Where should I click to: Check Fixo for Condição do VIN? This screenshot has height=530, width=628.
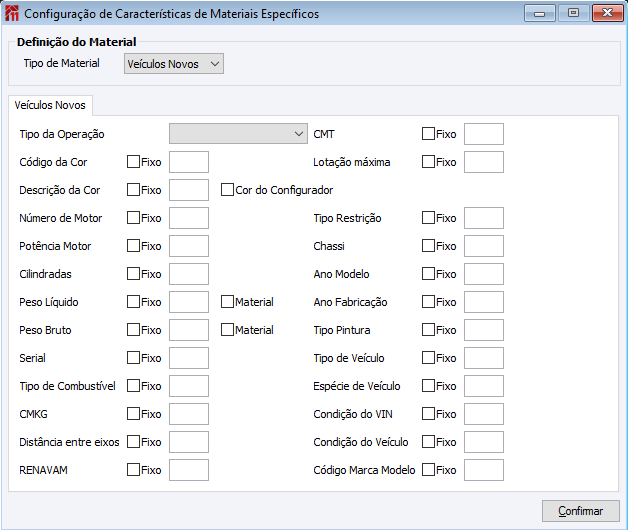point(429,414)
